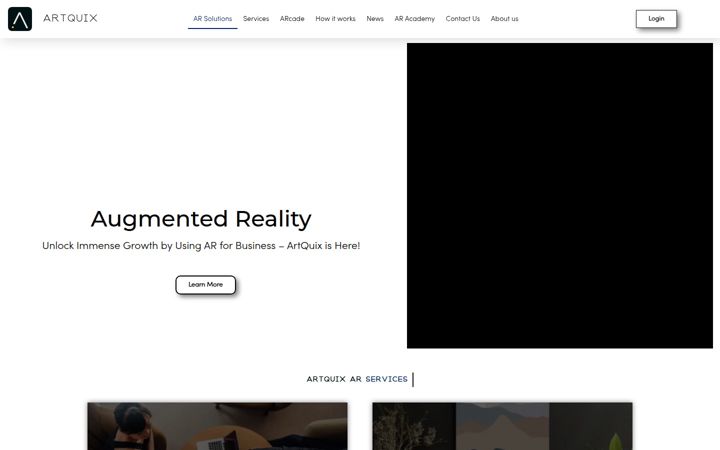The image size is (720, 450).
Task: Click the 'Unlock Immense Growth' tagline text
Action: pyautogui.click(x=201, y=246)
